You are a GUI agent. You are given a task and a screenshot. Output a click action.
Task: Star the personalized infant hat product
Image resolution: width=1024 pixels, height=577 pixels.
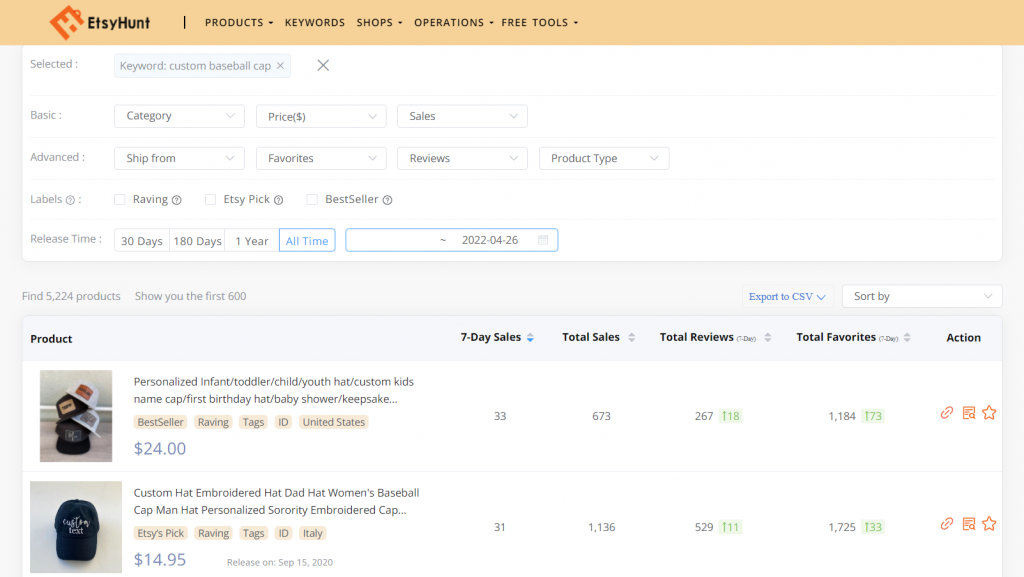tap(989, 412)
